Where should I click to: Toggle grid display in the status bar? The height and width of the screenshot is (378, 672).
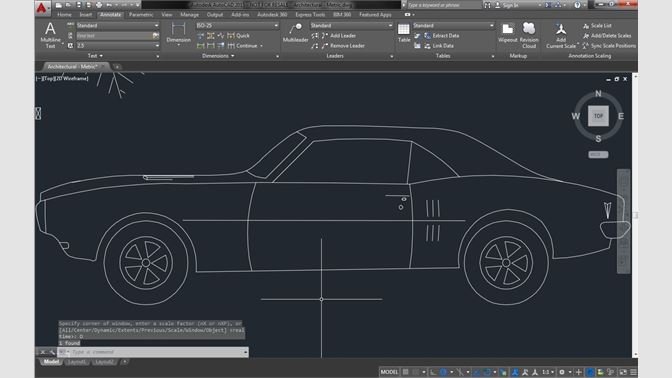(405, 372)
